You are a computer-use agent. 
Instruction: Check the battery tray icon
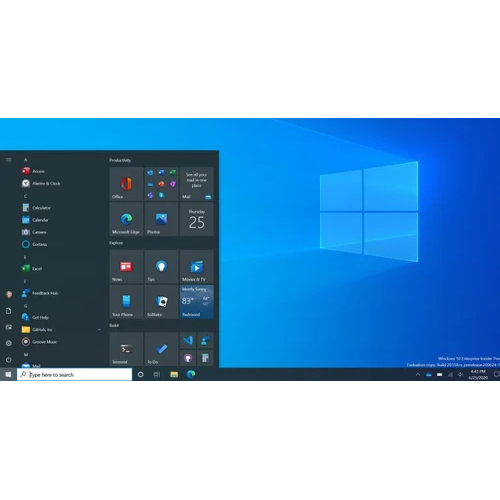point(440,375)
